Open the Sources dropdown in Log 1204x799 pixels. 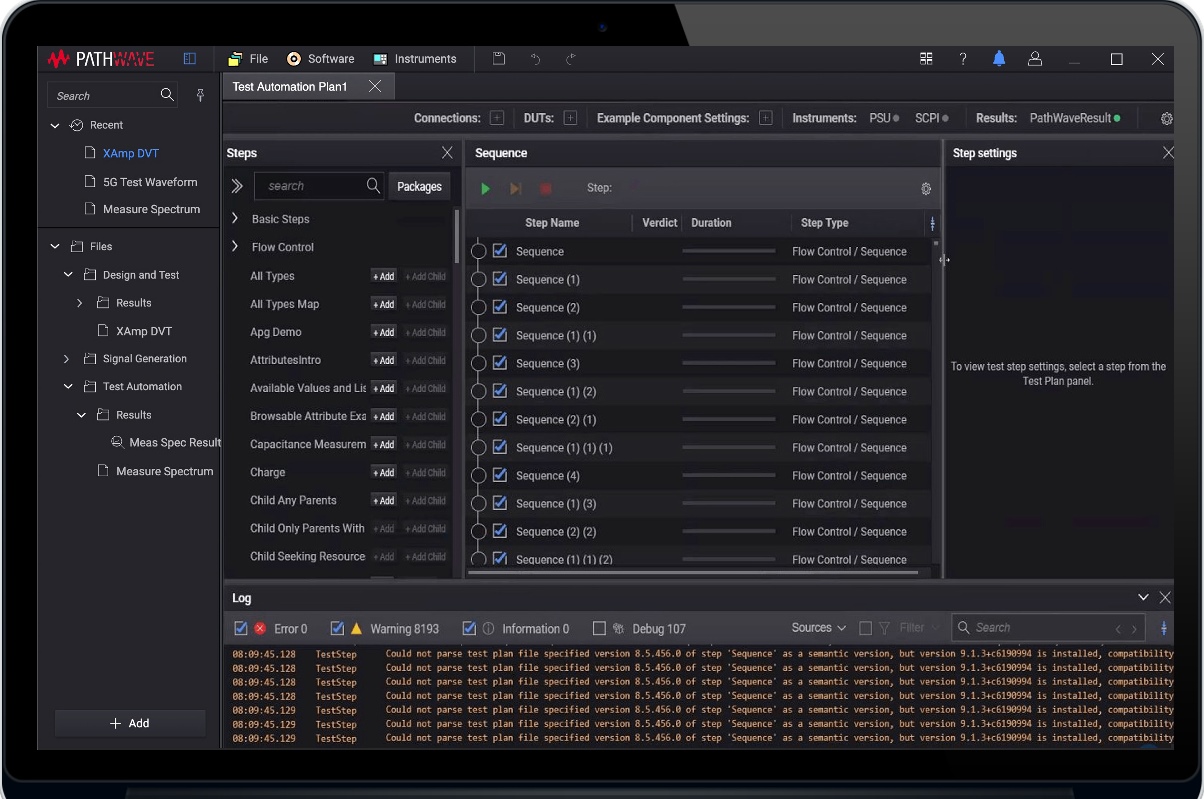pos(818,628)
